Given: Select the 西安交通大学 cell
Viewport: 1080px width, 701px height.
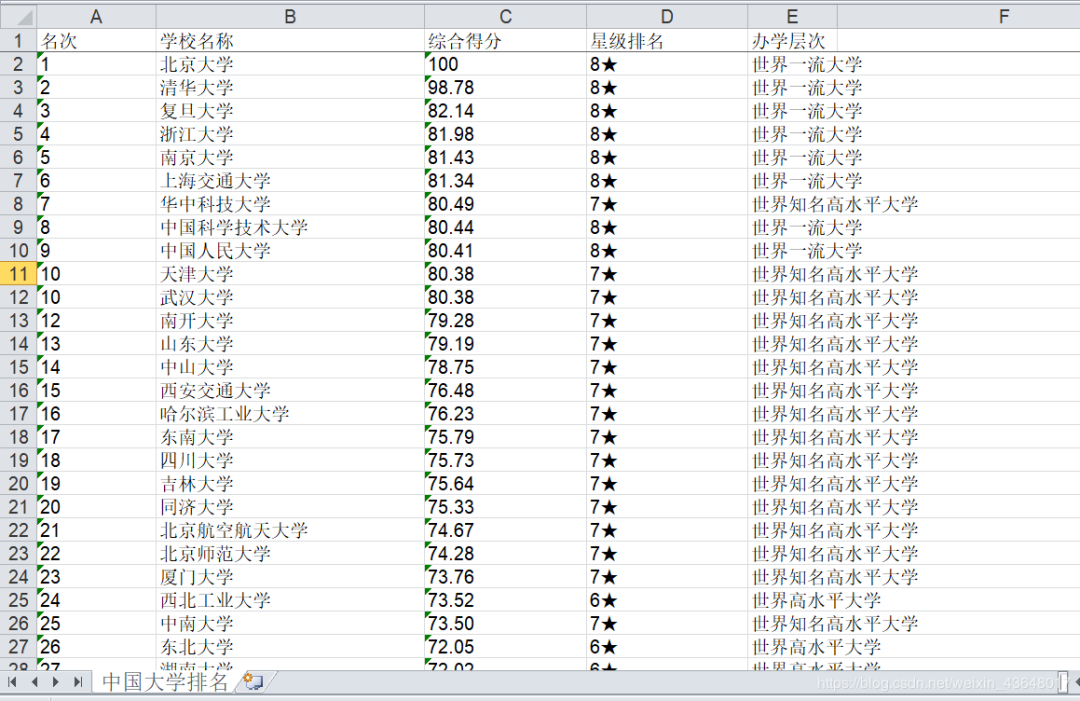Looking at the screenshot, I should click(290, 390).
